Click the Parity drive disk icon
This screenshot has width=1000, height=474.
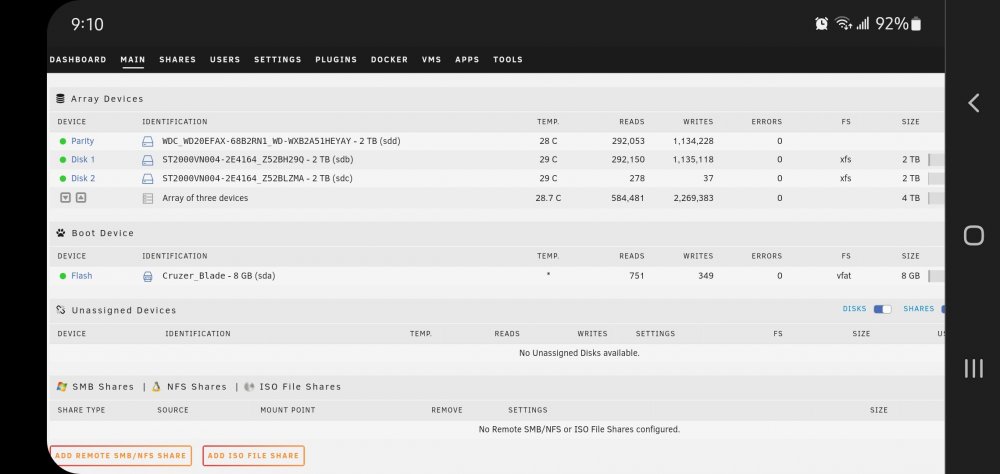click(x=147, y=141)
